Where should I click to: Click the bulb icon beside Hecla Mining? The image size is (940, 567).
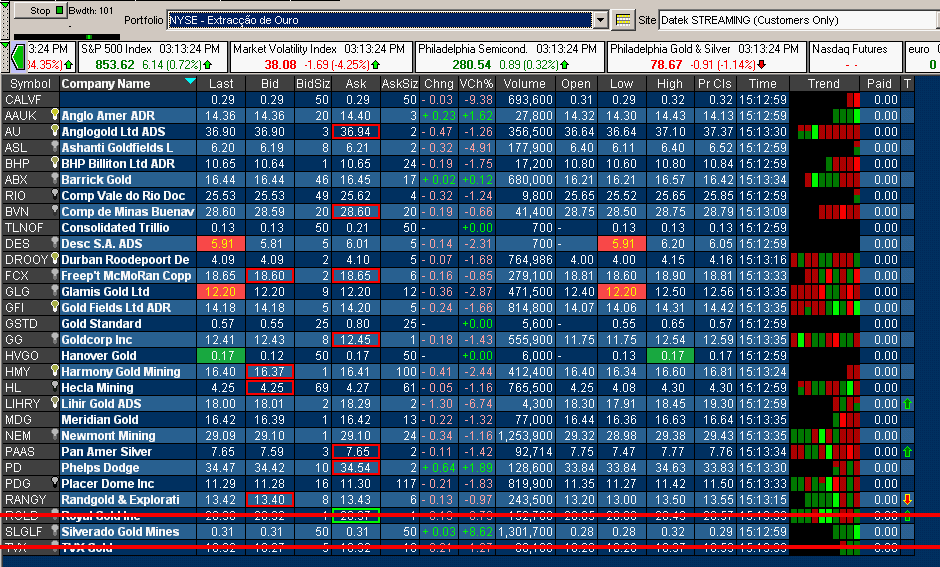pos(55,387)
